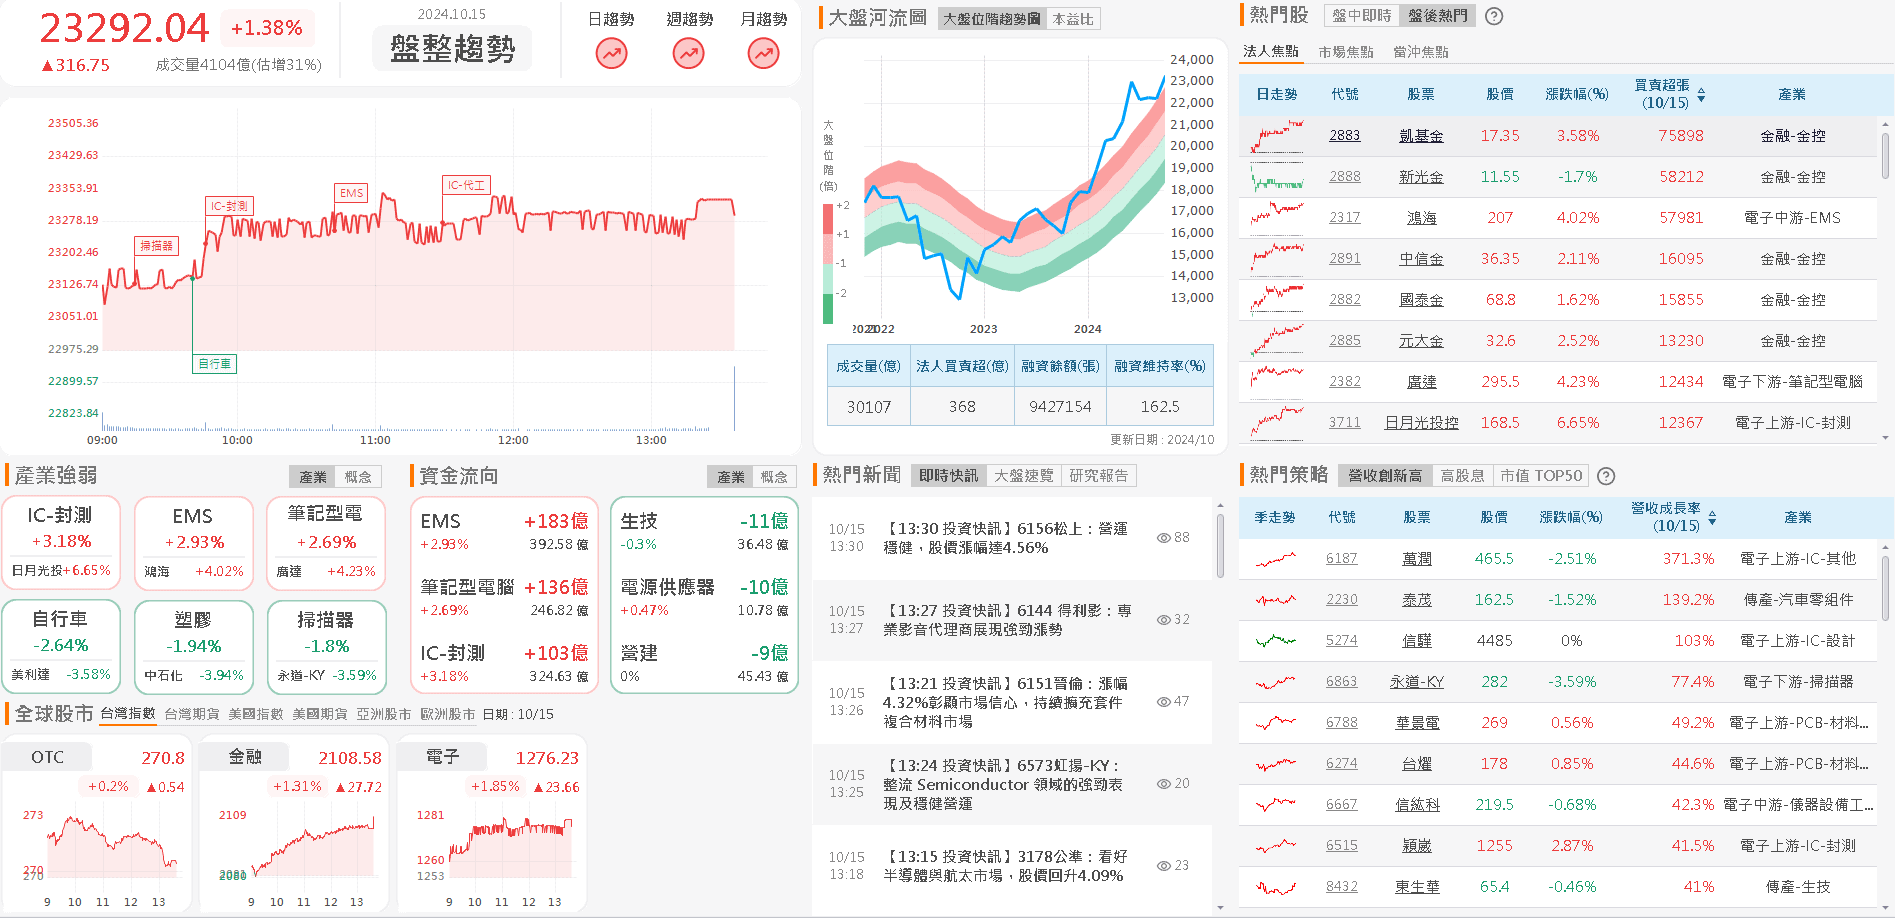Switch news to 大盤速覽 tab
Viewport: 1895px width, 918px height.
click(x=1024, y=476)
